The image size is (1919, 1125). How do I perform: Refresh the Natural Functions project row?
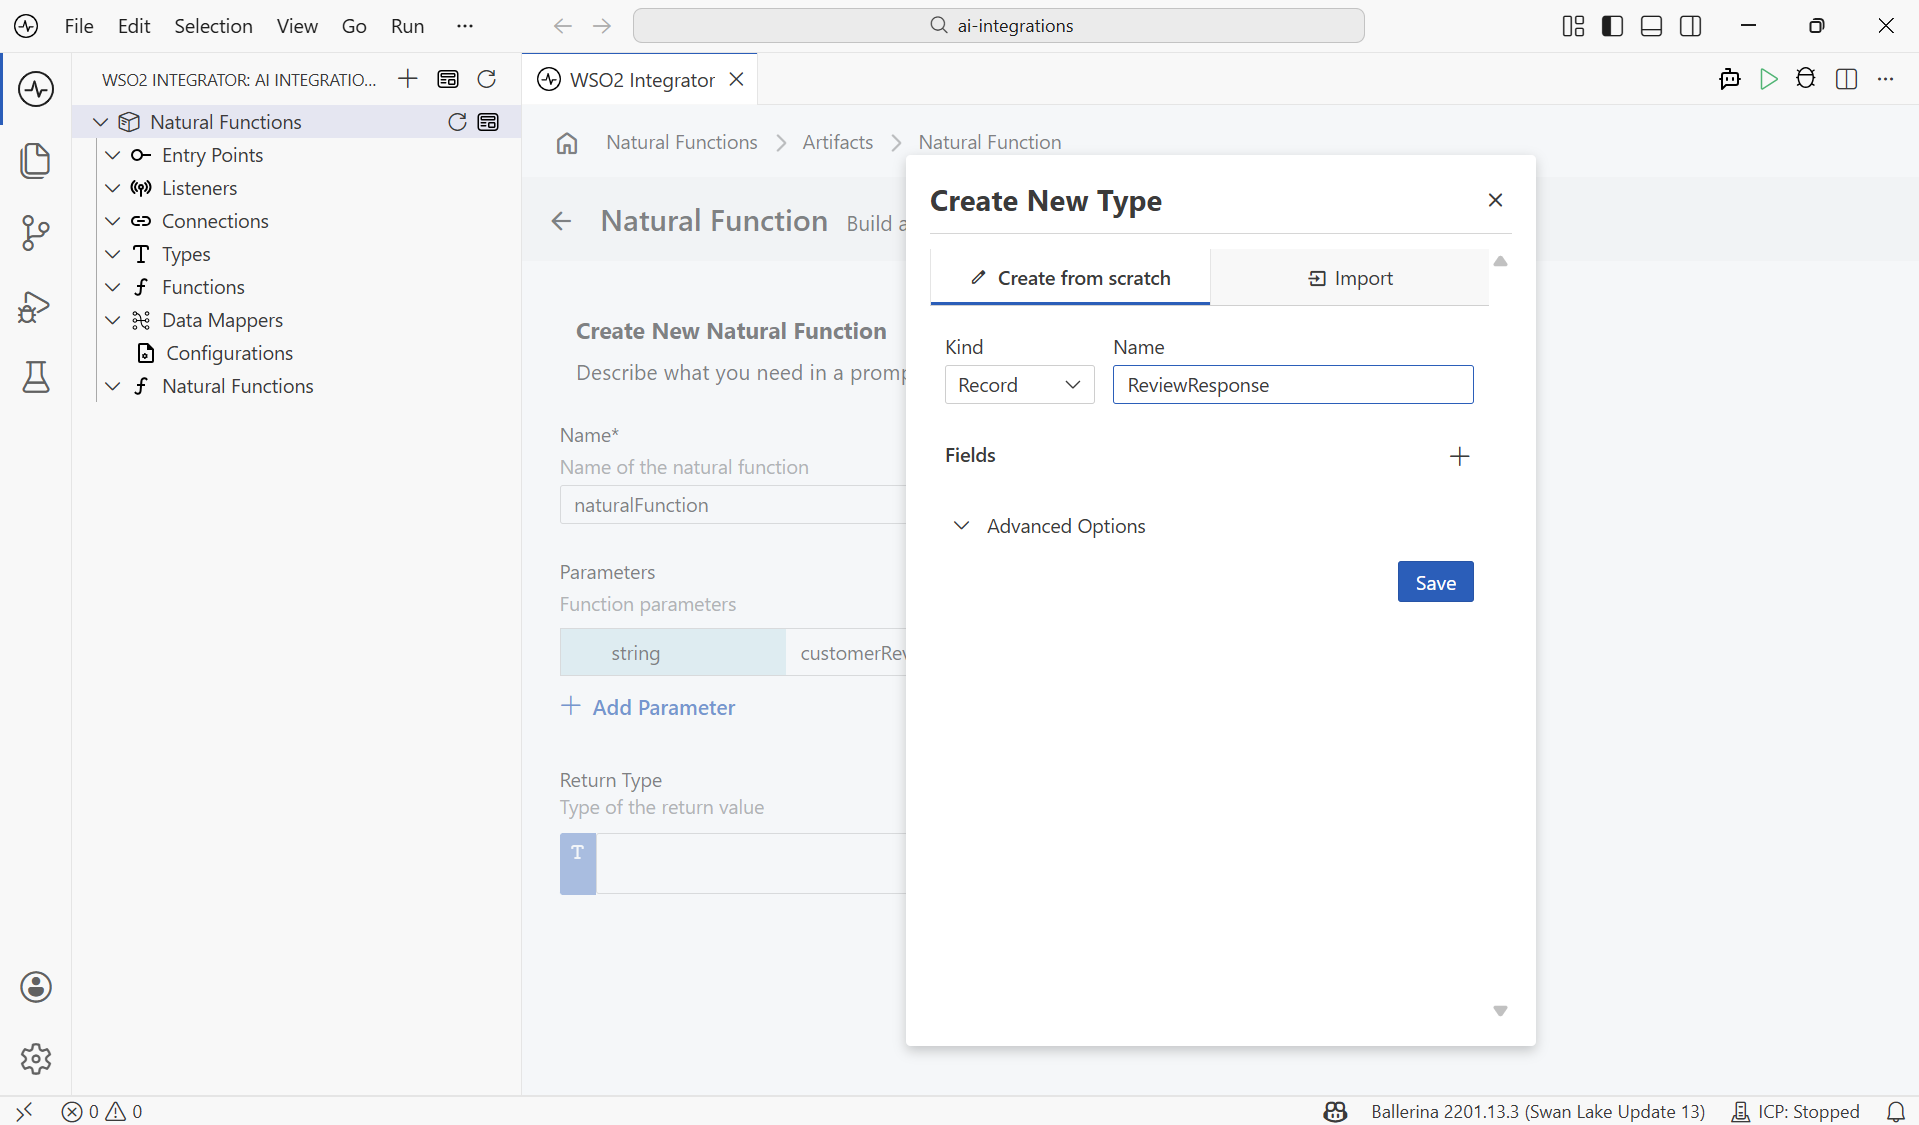(x=457, y=122)
